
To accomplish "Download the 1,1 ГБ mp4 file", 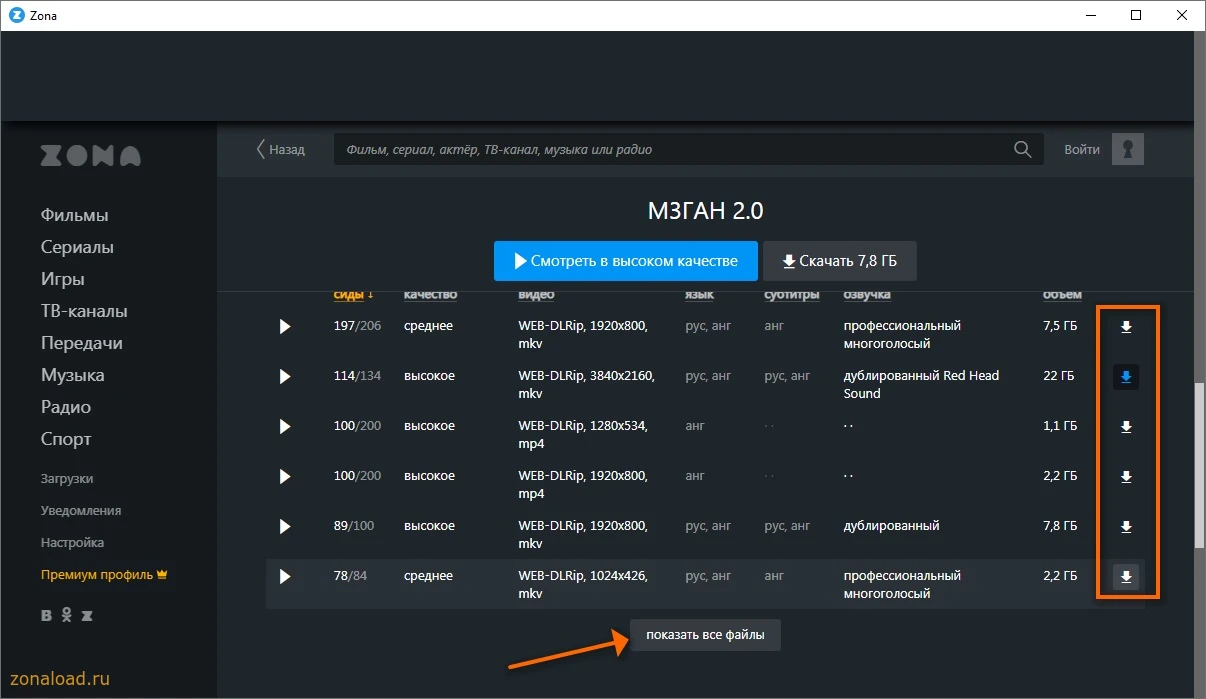I will pos(1126,427).
